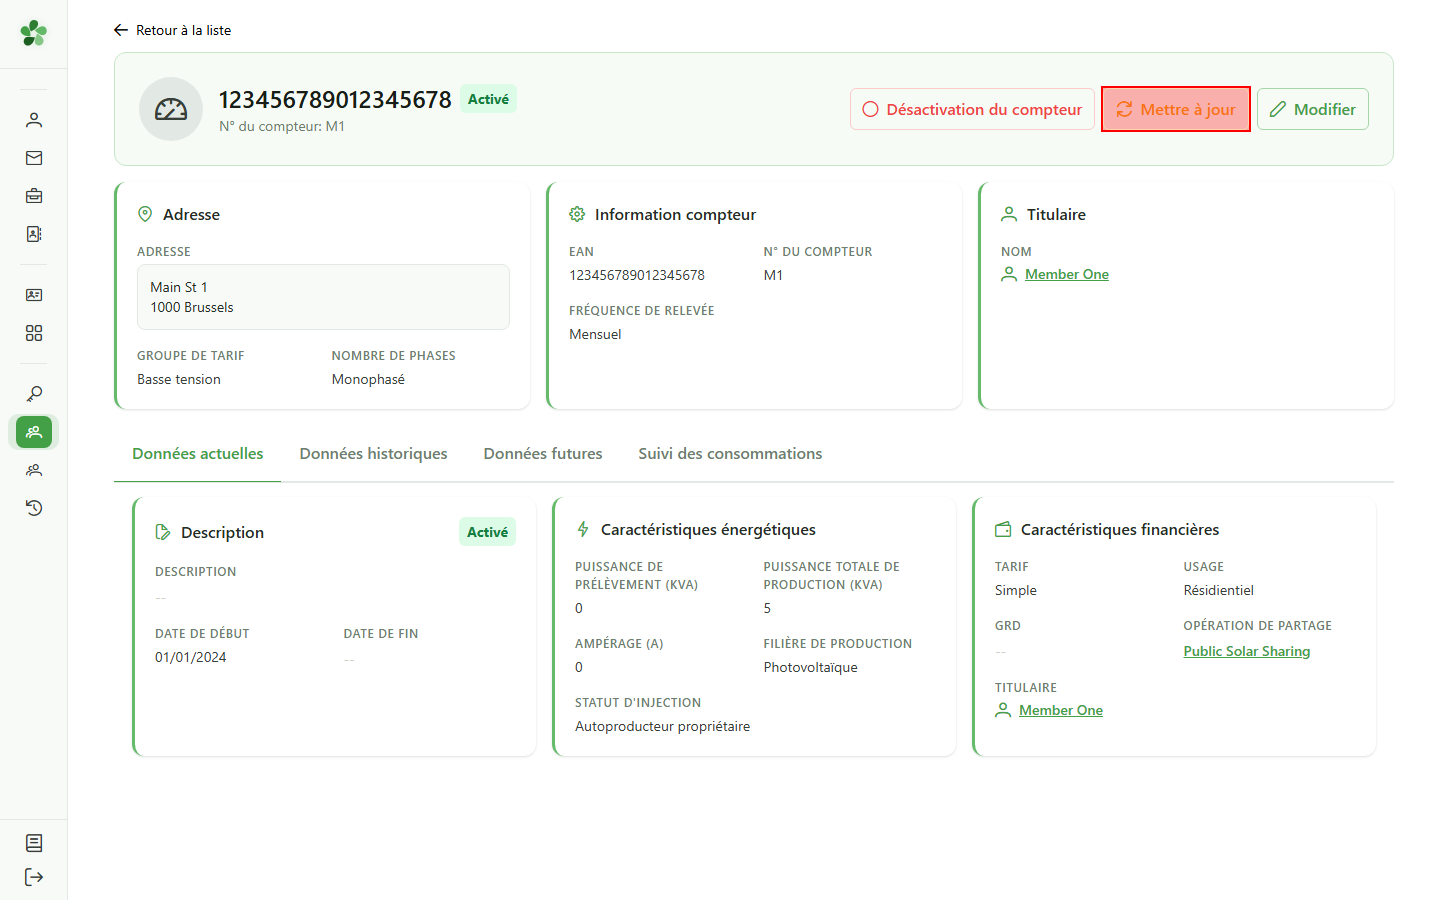Open the members group outline sidebar icon
Viewport: 1440px width, 900px height.
[34, 470]
